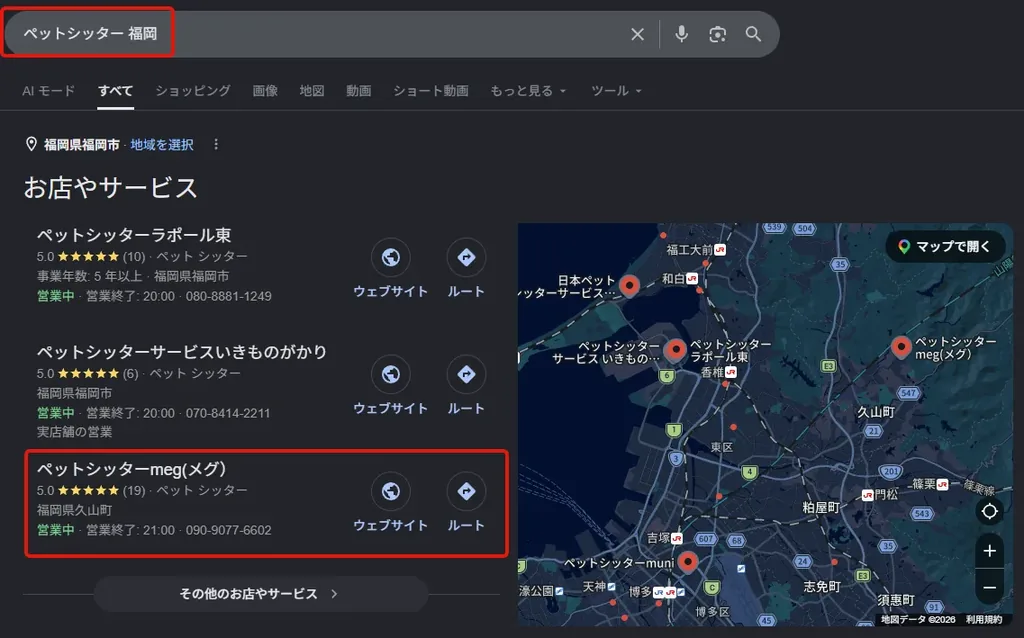Open the 画像 tab
The image size is (1024, 638).
click(x=265, y=91)
